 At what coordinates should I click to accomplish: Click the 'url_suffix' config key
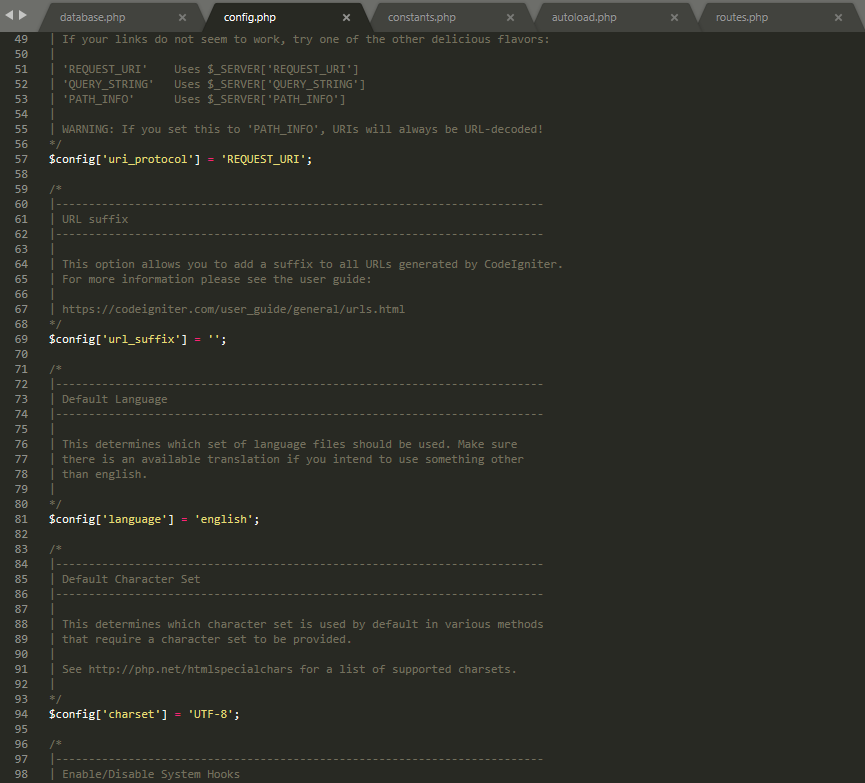141,339
